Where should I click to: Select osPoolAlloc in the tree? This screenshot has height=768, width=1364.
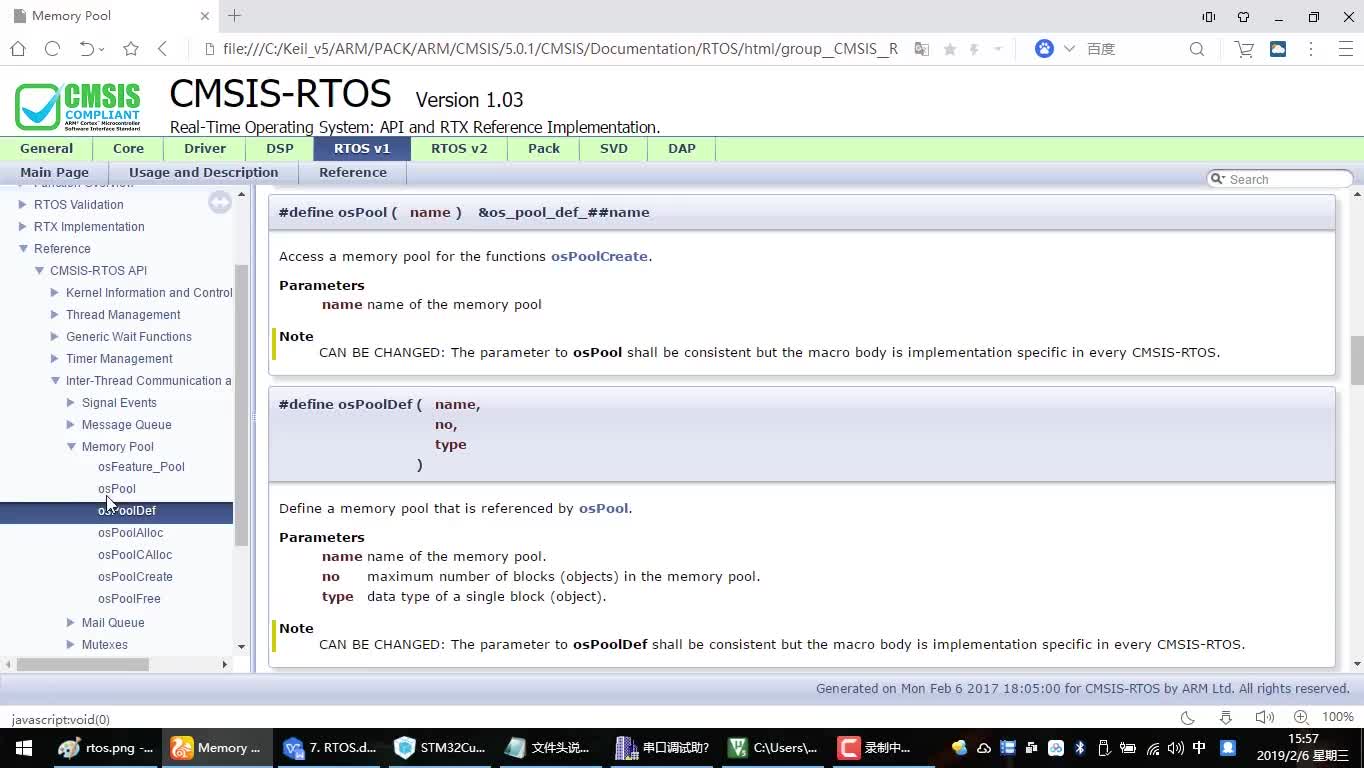(x=130, y=533)
